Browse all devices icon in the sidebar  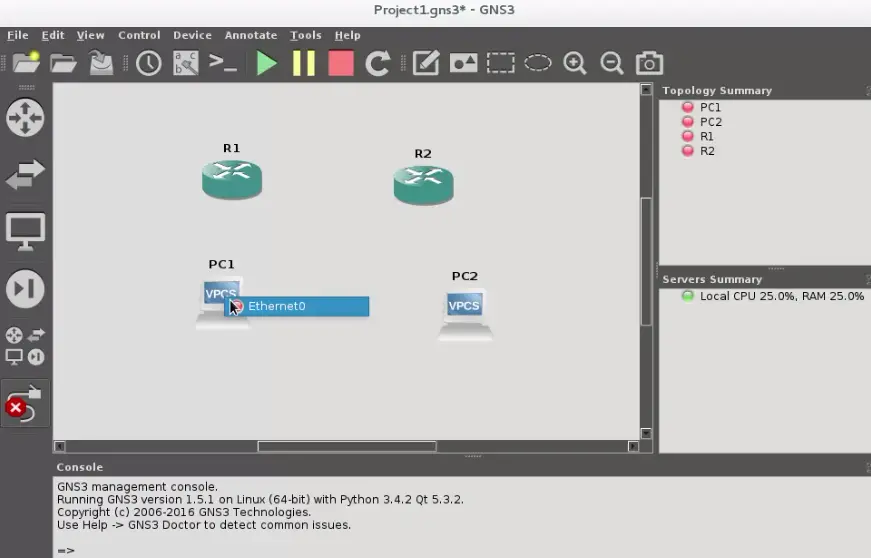[x=25, y=346]
